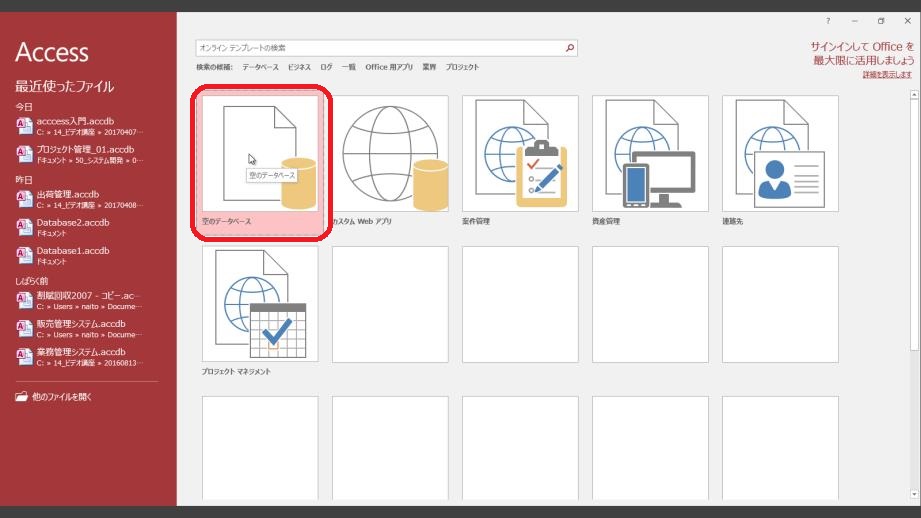Click the scroll up arrow of template list
This screenshot has width=921, height=518.
(x=914, y=95)
